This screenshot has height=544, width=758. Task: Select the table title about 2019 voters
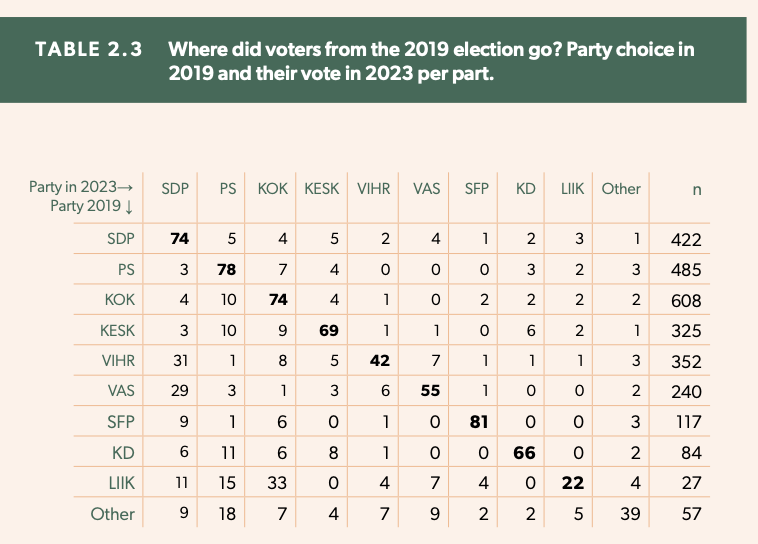[431, 61]
